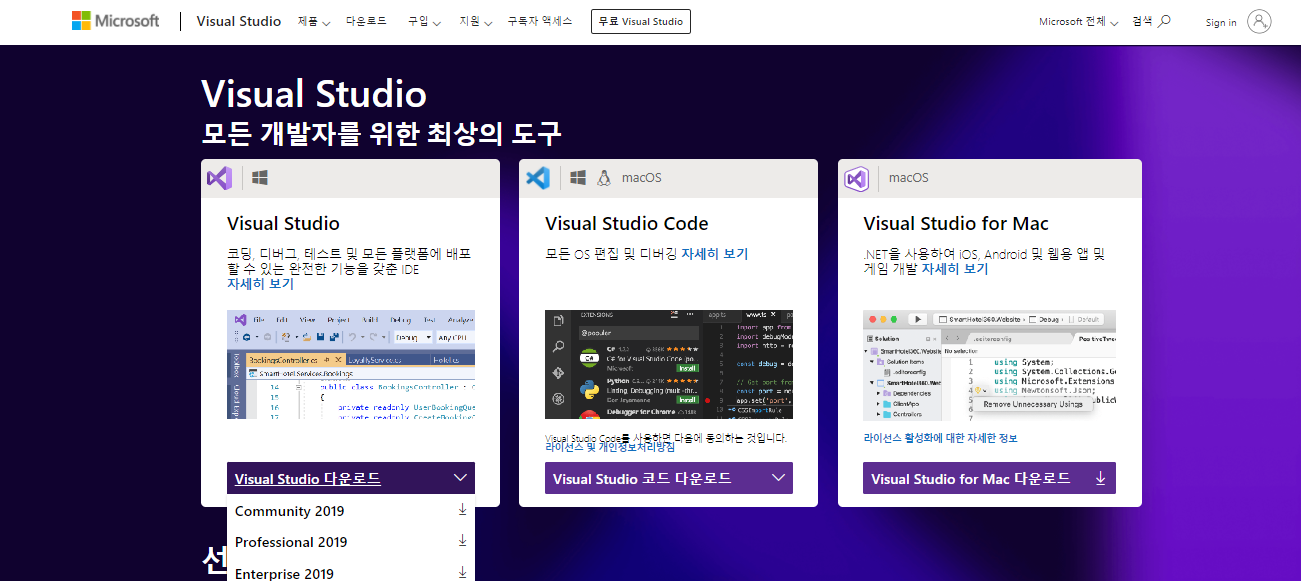1301x581 pixels.
Task: Click download icon next to Enterprise 2019
Action: coord(462,572)
